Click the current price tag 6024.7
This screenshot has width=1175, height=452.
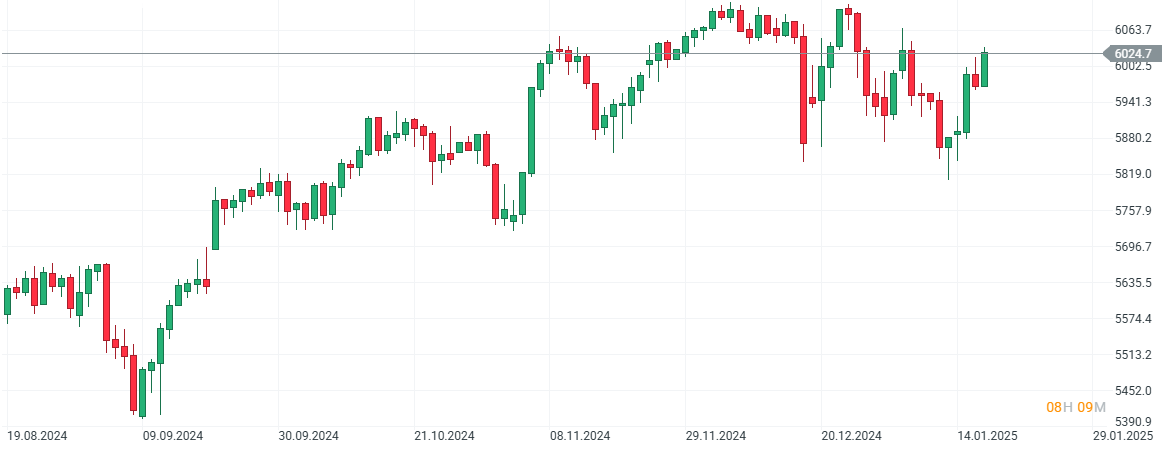tap(1132, 53)
